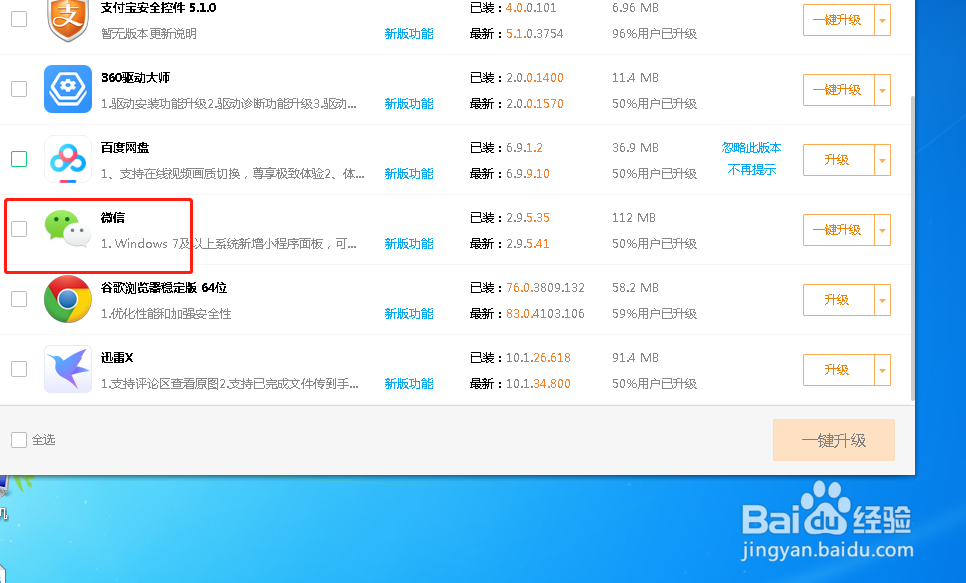Click 一键升级 button for 微信

tap(838, 230)
